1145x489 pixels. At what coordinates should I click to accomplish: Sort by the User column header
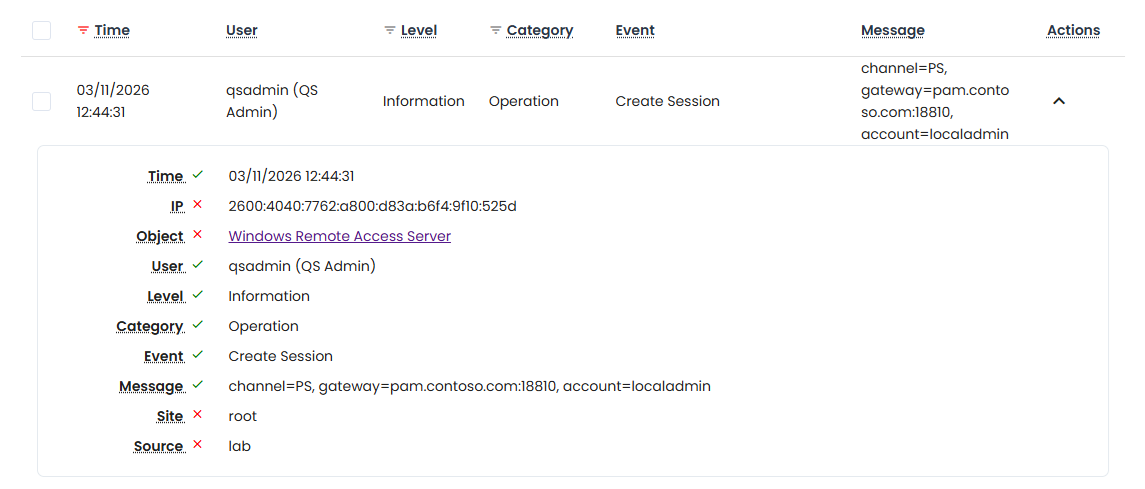click(x=242, y=30)
